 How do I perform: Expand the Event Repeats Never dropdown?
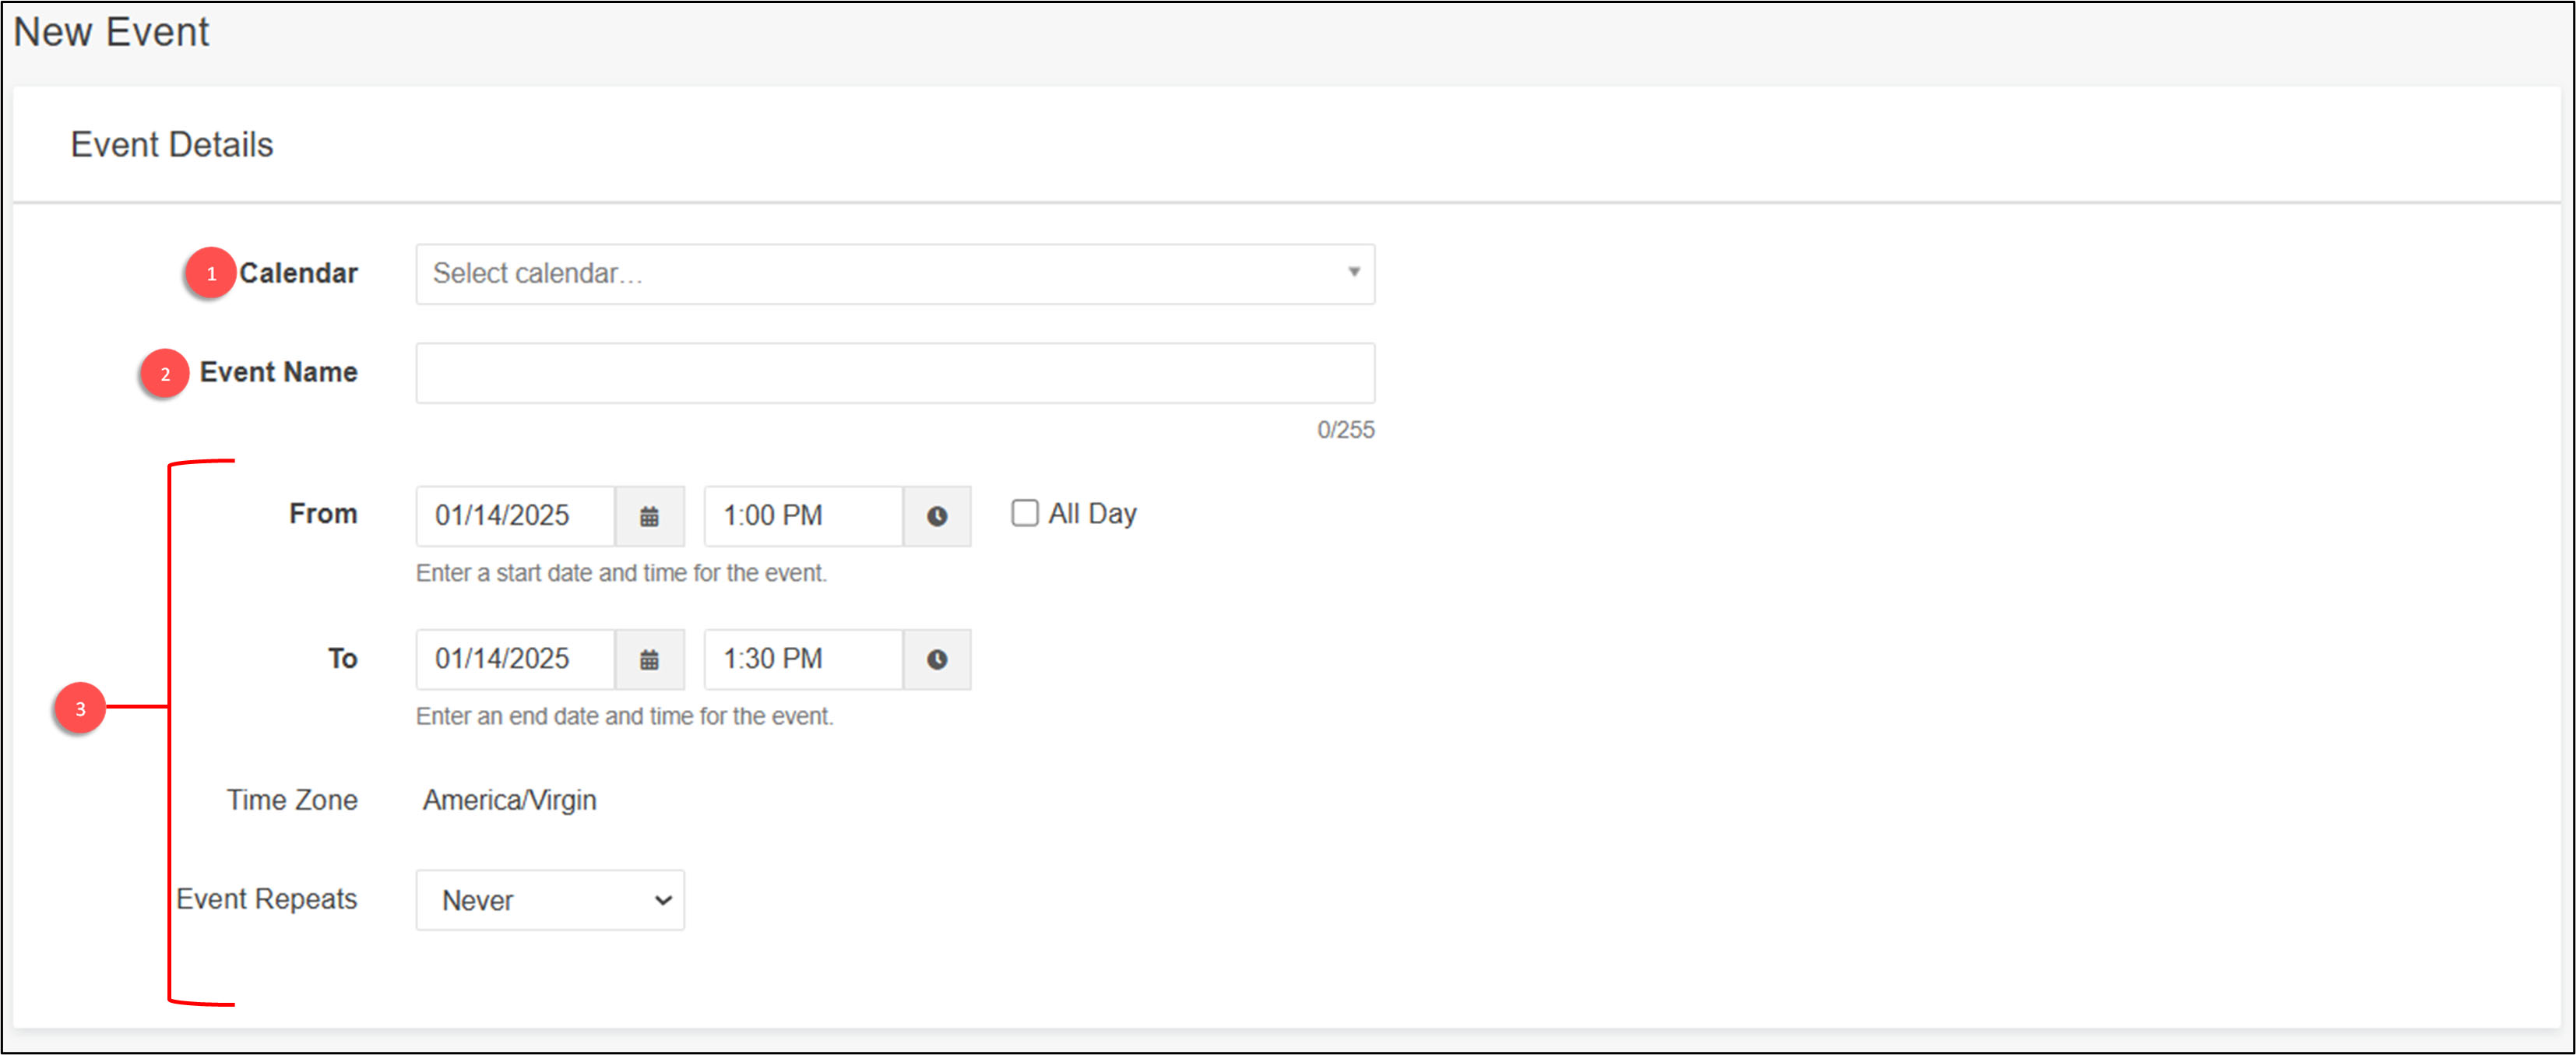pos(550,900)
